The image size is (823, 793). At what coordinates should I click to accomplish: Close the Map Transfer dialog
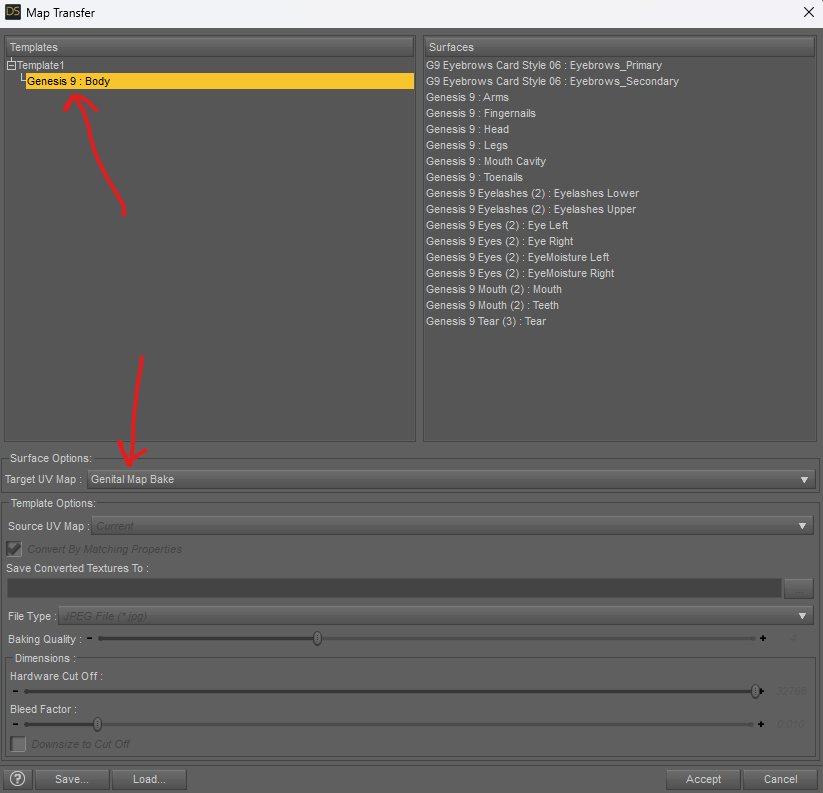point(809,12)
